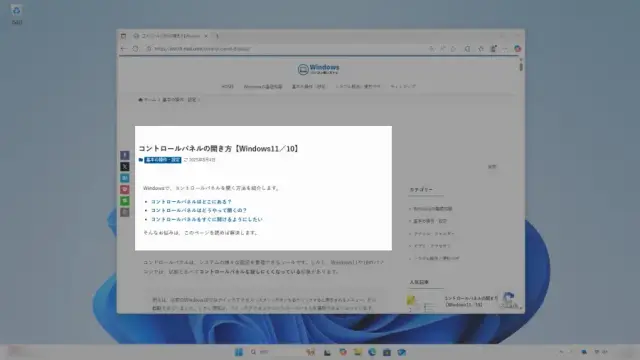Click the Hatena bookmark share icon
The width and height of the screenshot is (640, 360).
(124, 178)
